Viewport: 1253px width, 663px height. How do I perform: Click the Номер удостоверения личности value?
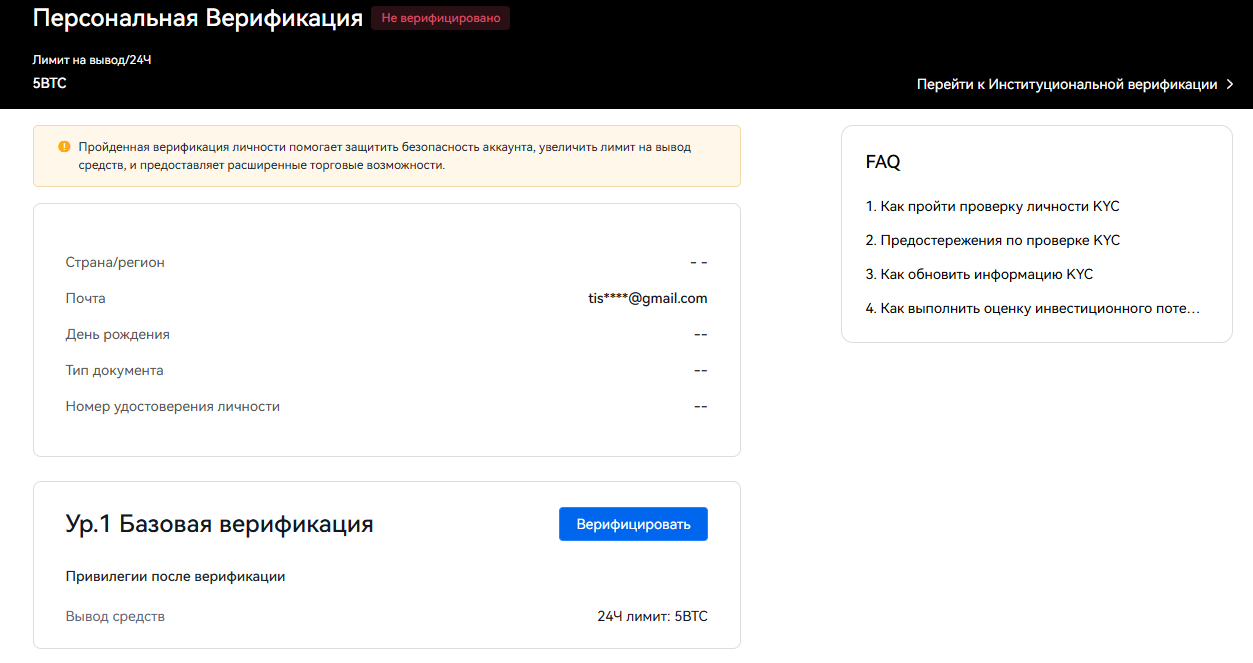coord(699,406)
